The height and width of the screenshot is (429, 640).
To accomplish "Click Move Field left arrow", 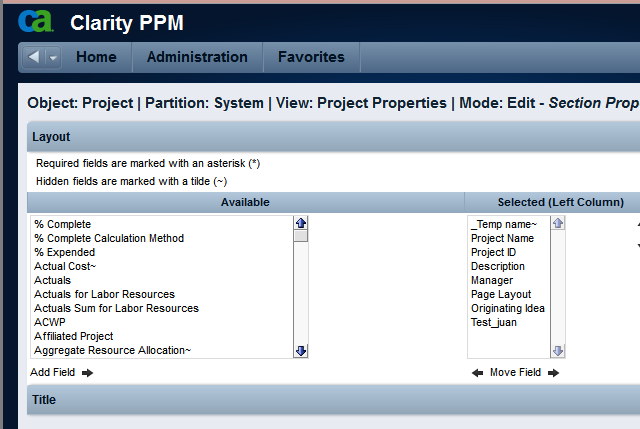I will click(477, 373).
